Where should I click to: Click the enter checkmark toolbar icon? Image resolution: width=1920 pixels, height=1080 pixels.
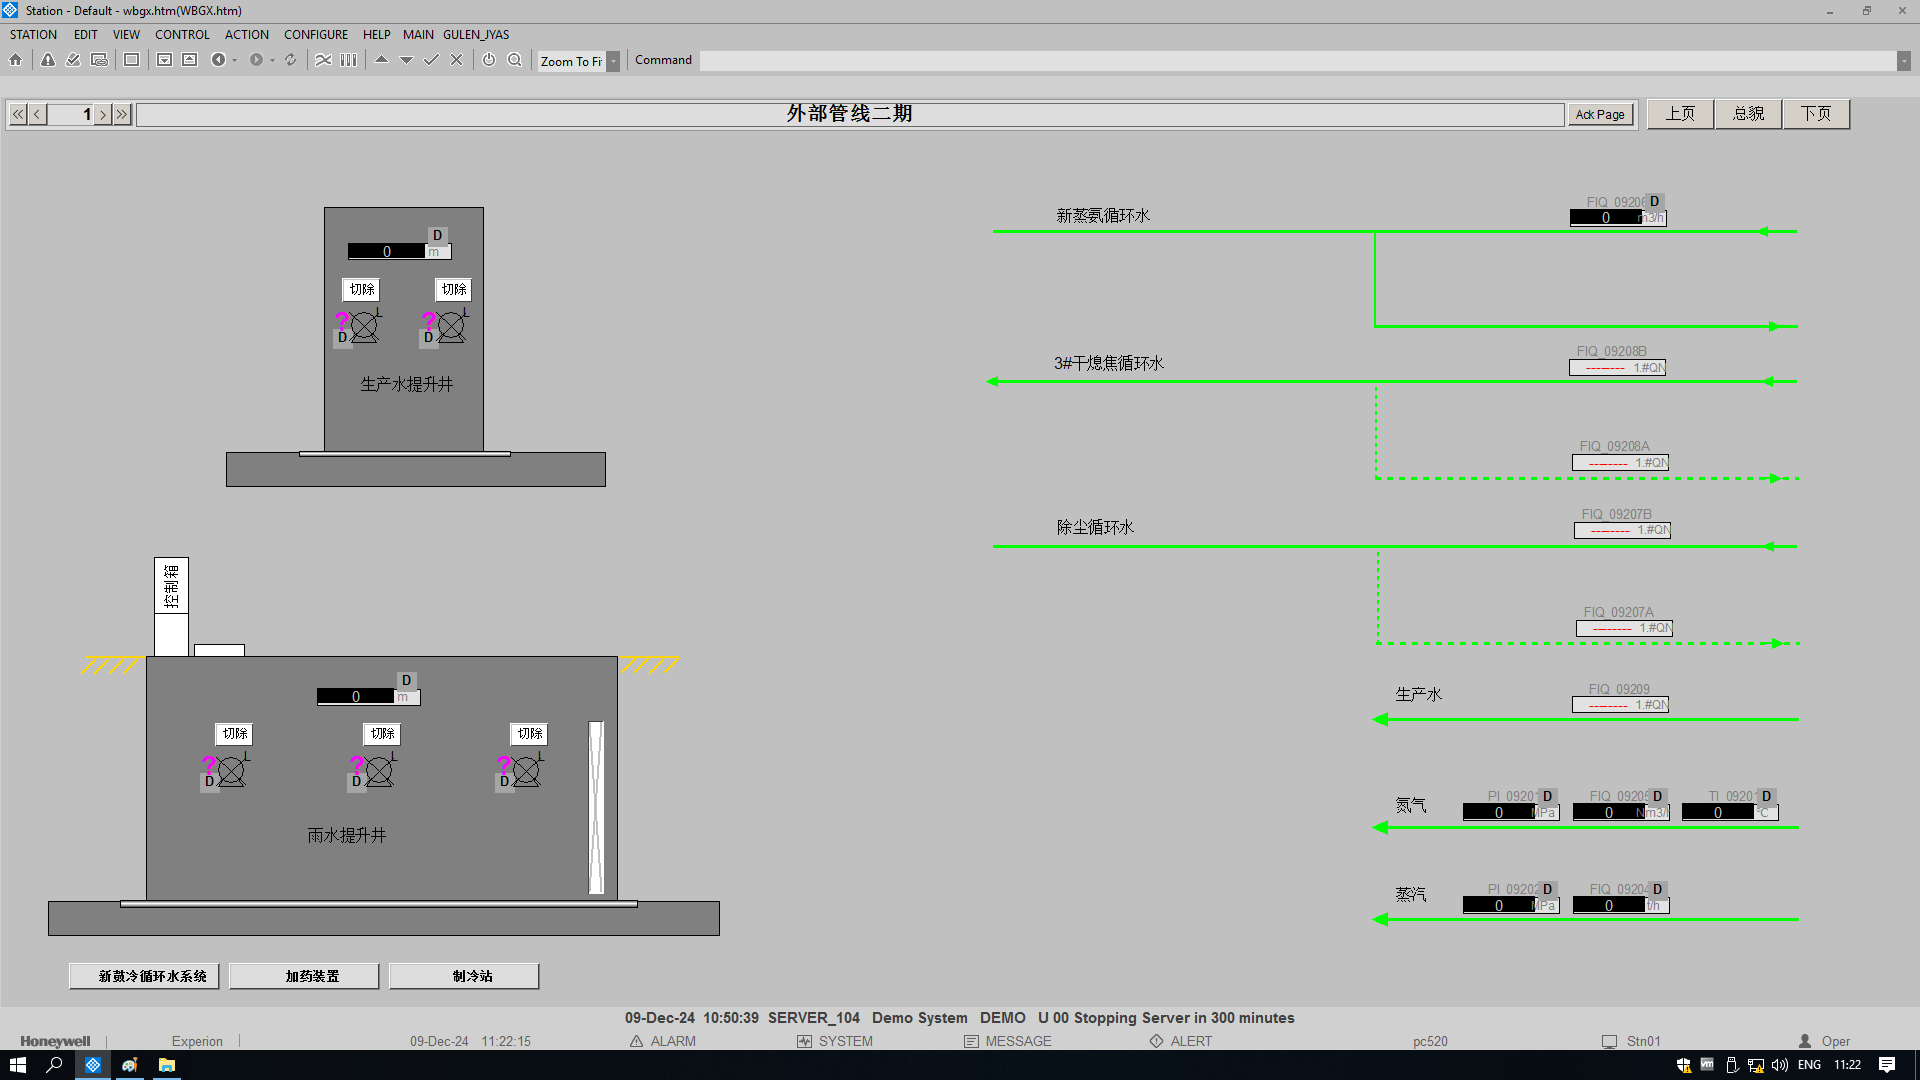point(431,60)
